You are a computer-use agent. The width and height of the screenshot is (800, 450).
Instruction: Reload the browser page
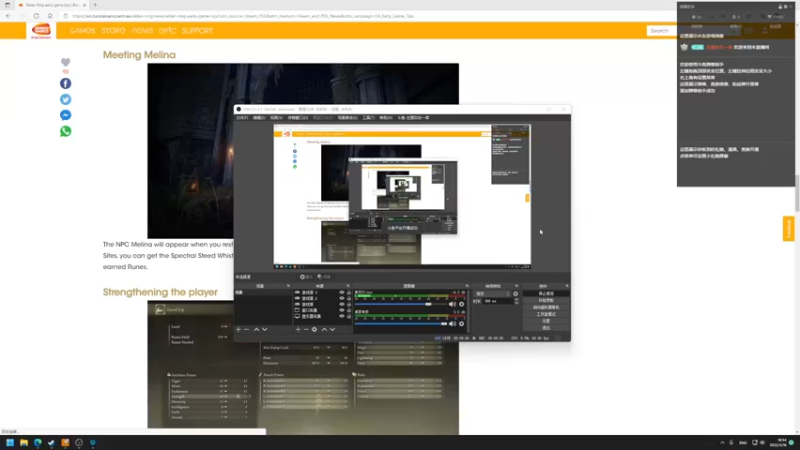pyautogui.click(x=36, y=16)
